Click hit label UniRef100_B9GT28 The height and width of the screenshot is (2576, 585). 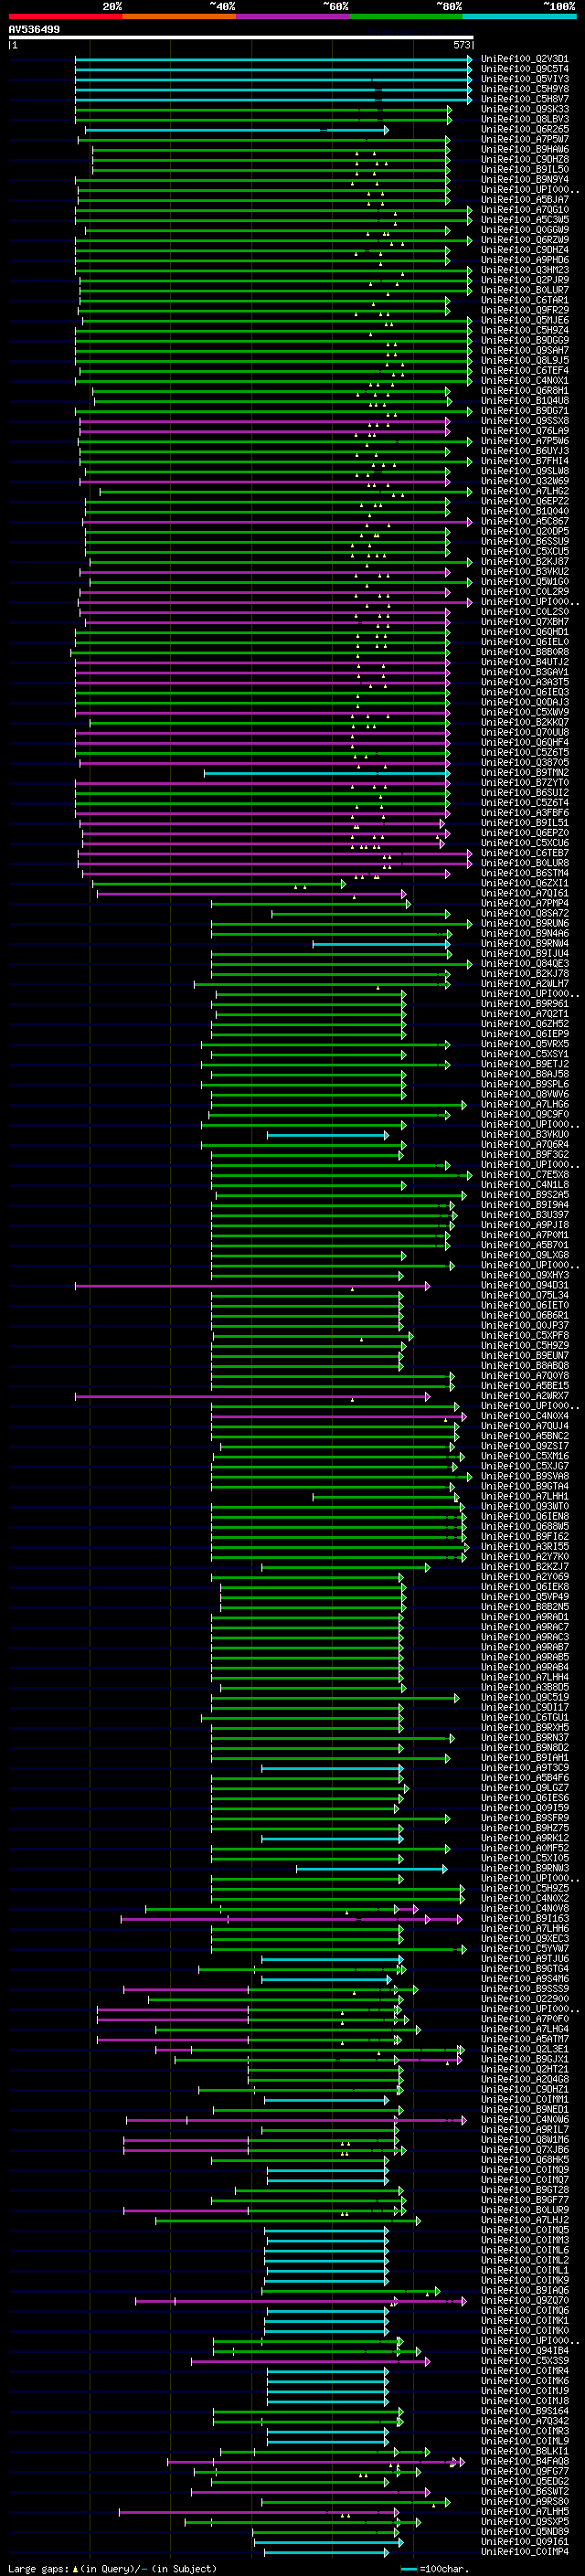click(525, 2189)
